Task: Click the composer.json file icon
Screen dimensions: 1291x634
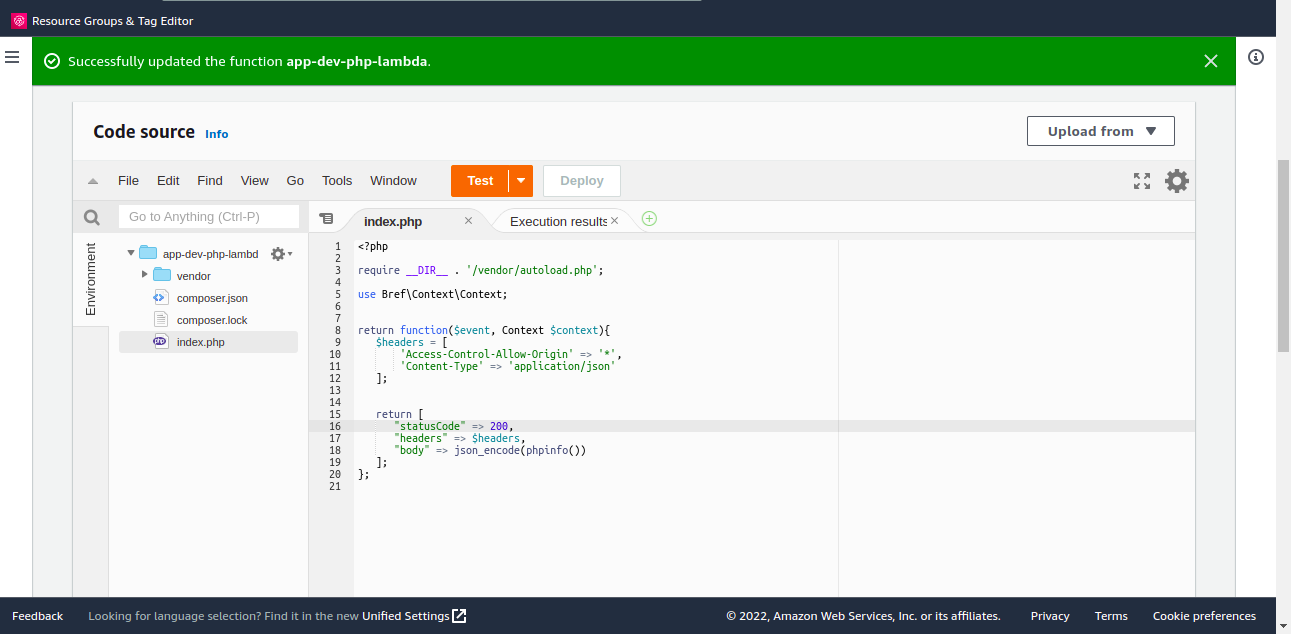Action: pyautogui.click(x=160, y=298)
